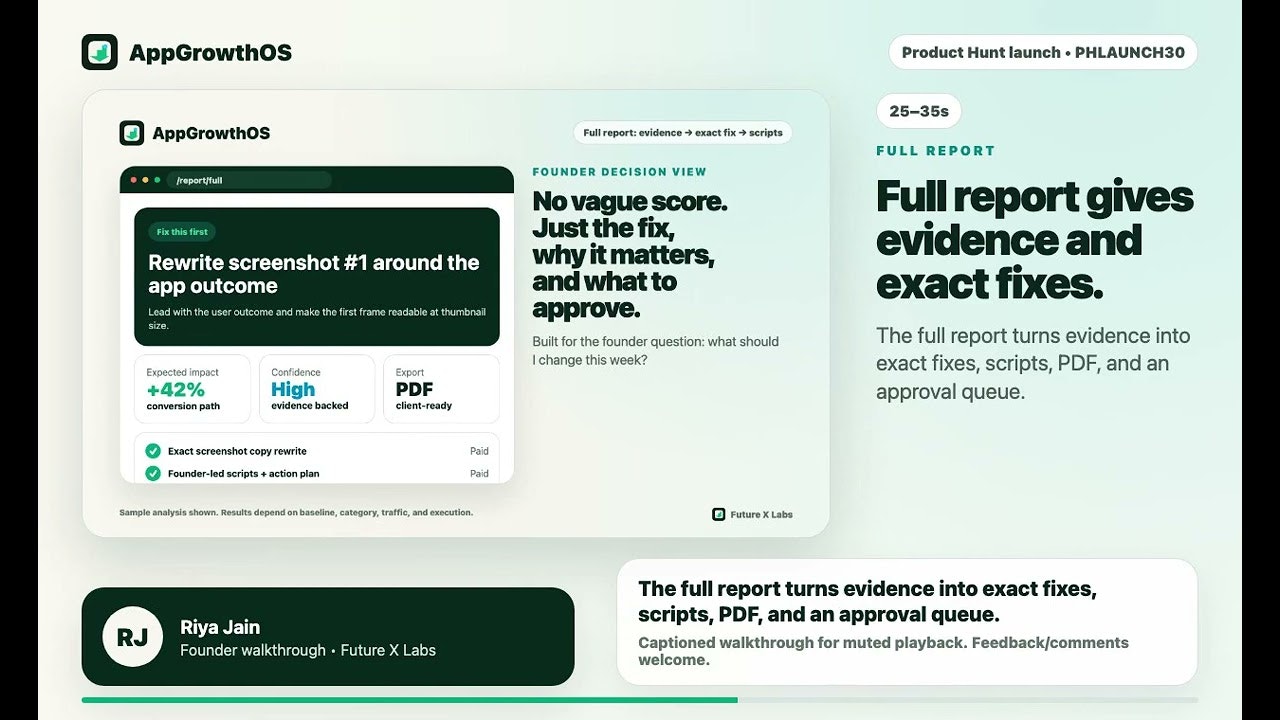
Task: Click the red dot in the mock browser bar
Action: click(x=133, y=180)
